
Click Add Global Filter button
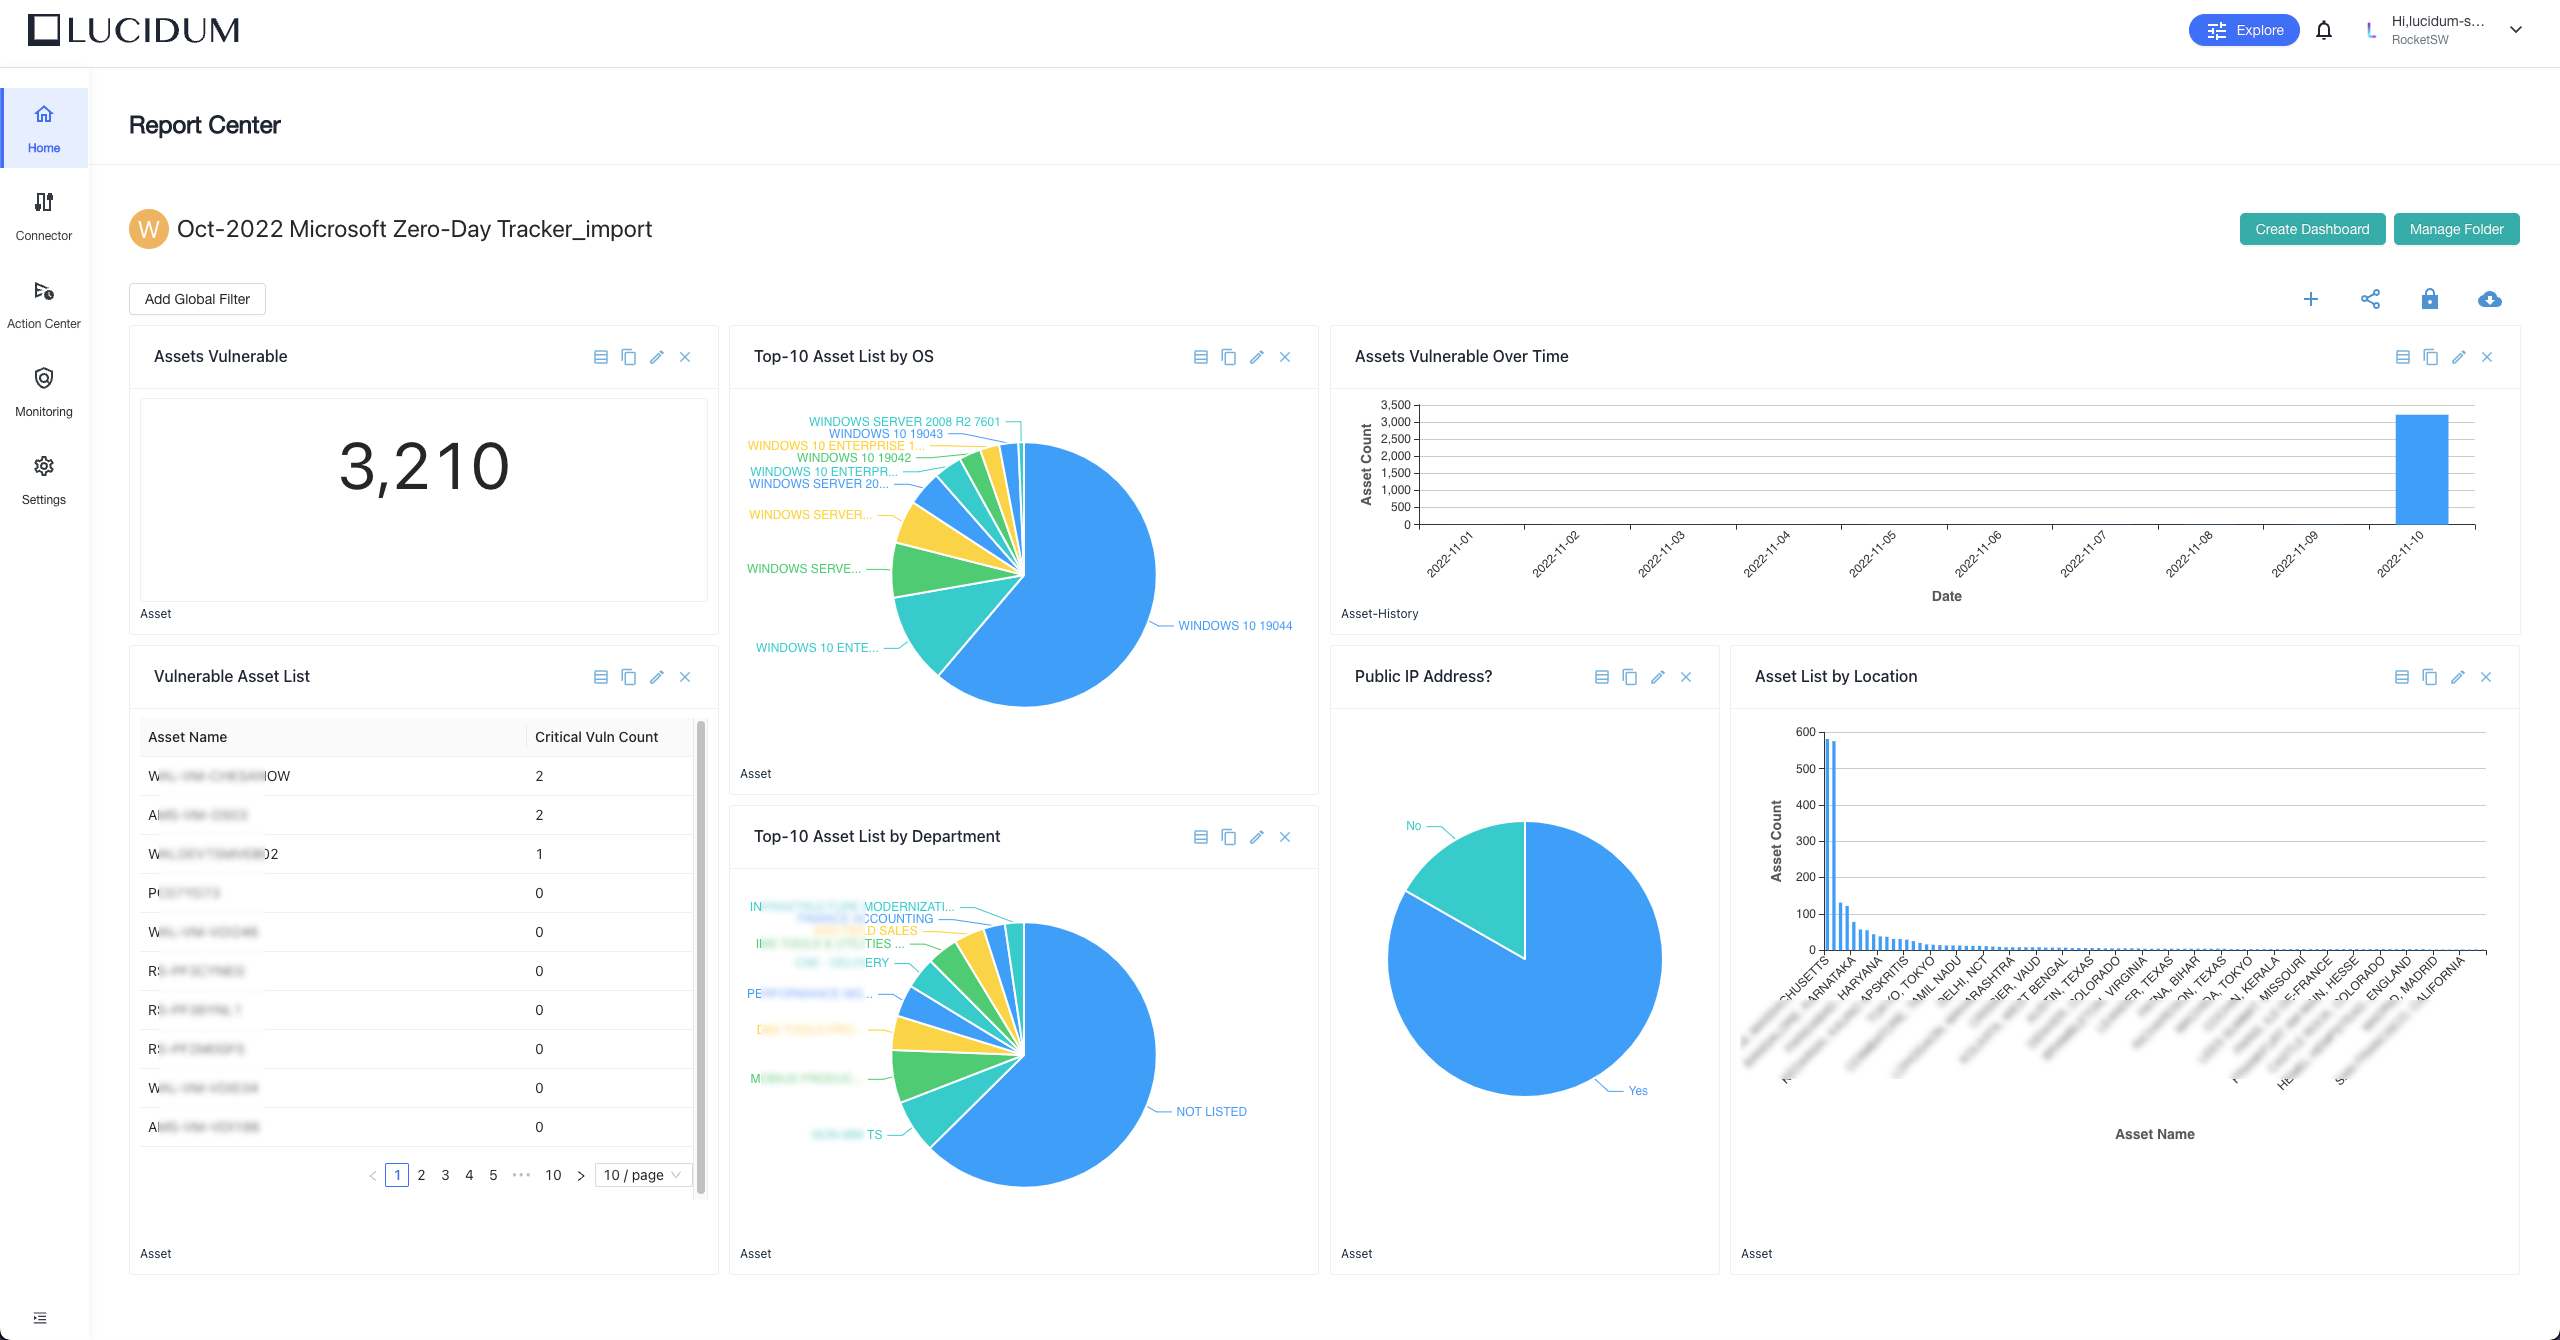pos(195,298)
